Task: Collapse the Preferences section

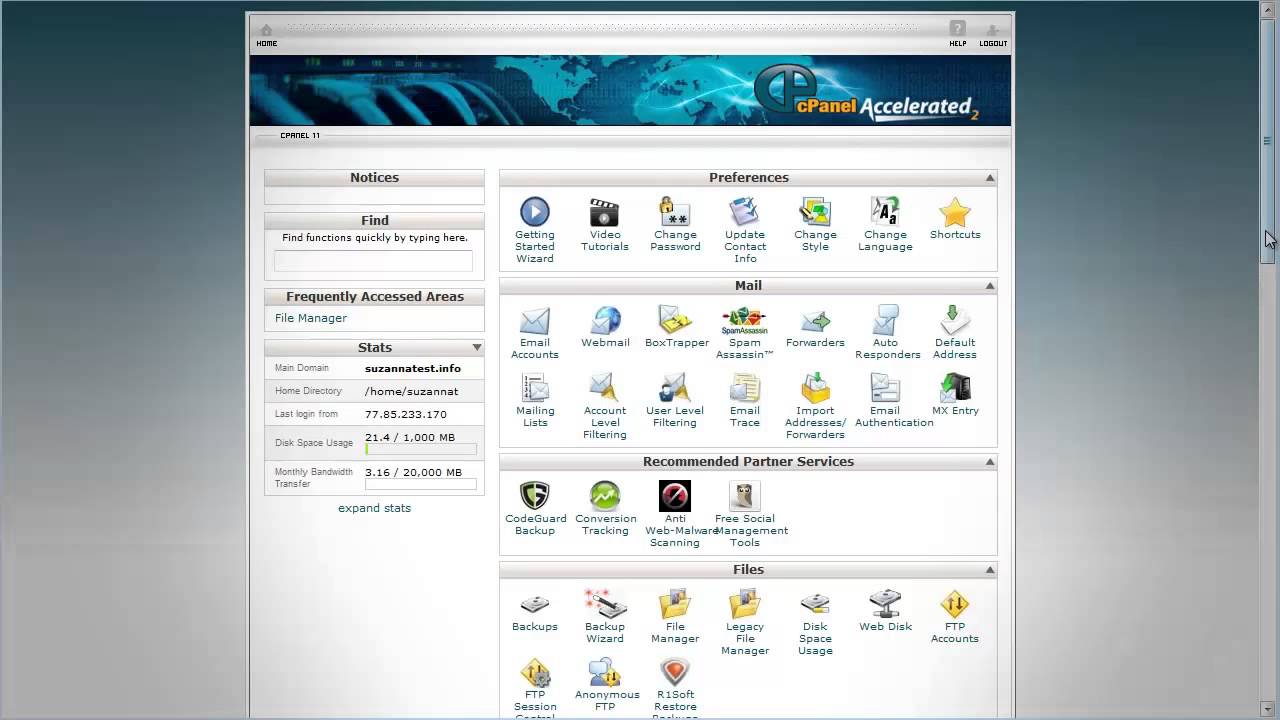Action: [990, 178]
